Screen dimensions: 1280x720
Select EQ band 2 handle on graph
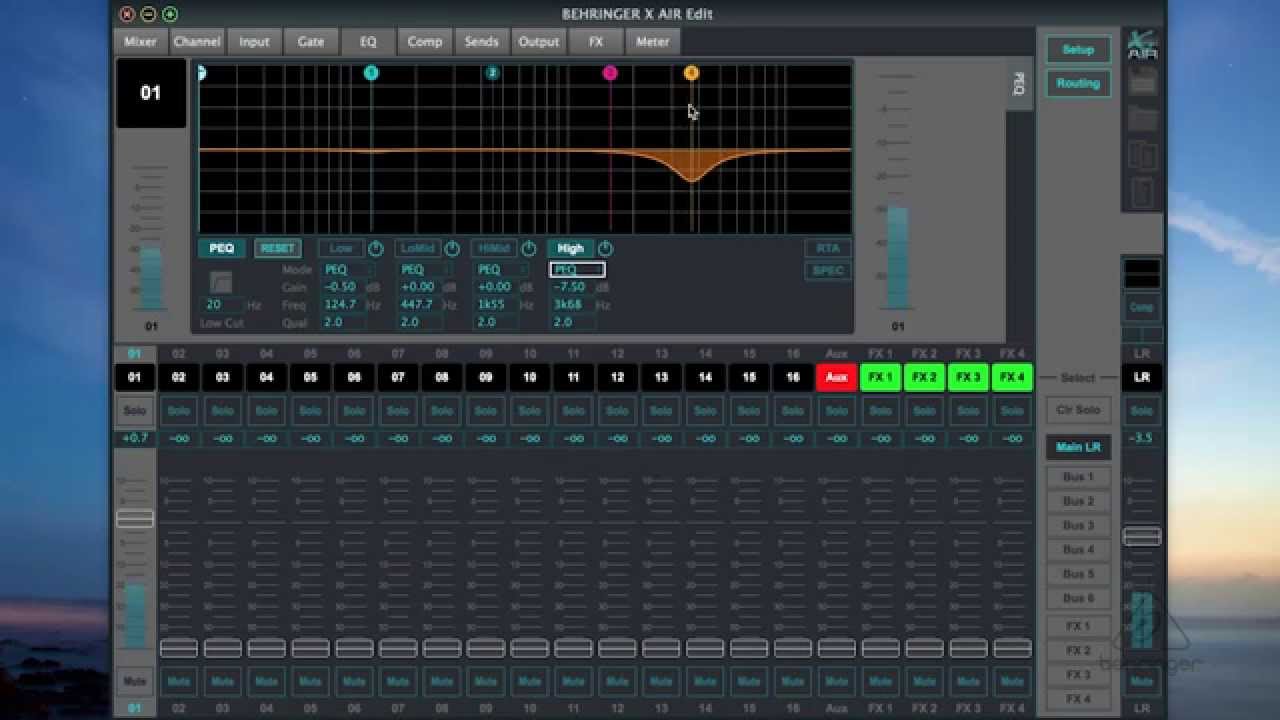click(492, 73)
